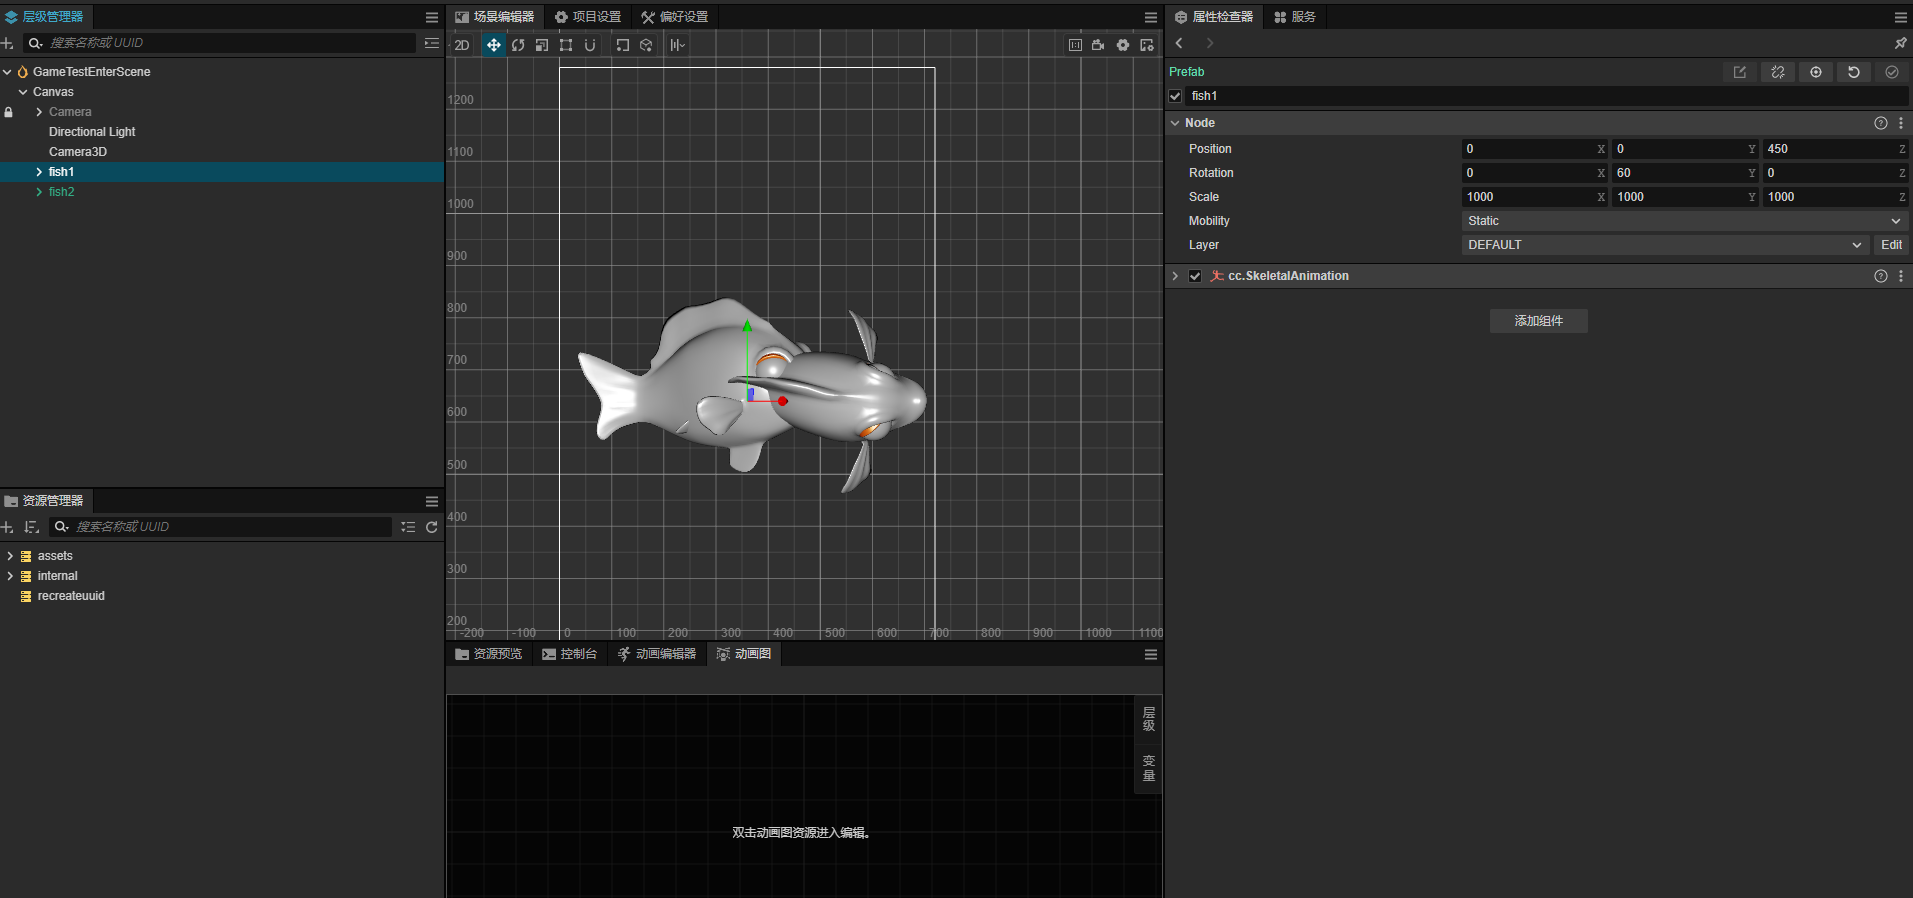This screenshot has width=1913, height=898.
Task: Pin the inspector panel
Action: point(1900,43)
